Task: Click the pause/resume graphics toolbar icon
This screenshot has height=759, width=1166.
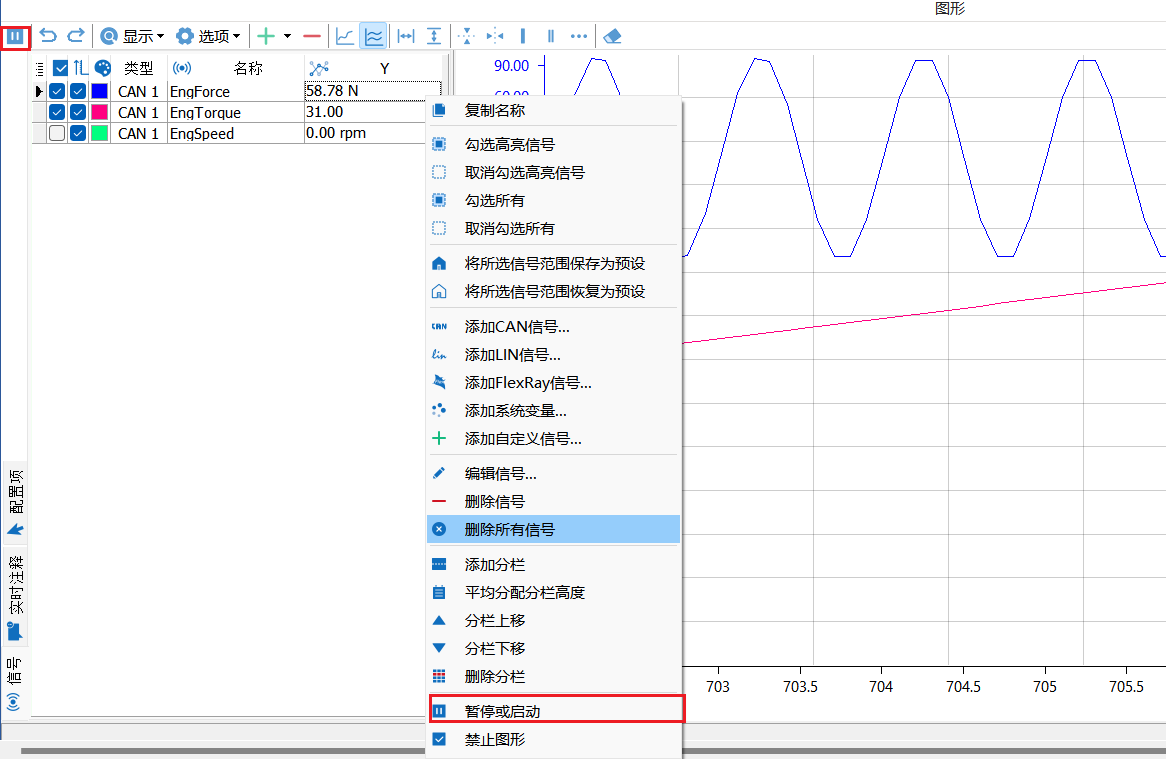Action: tap(15, 36)
